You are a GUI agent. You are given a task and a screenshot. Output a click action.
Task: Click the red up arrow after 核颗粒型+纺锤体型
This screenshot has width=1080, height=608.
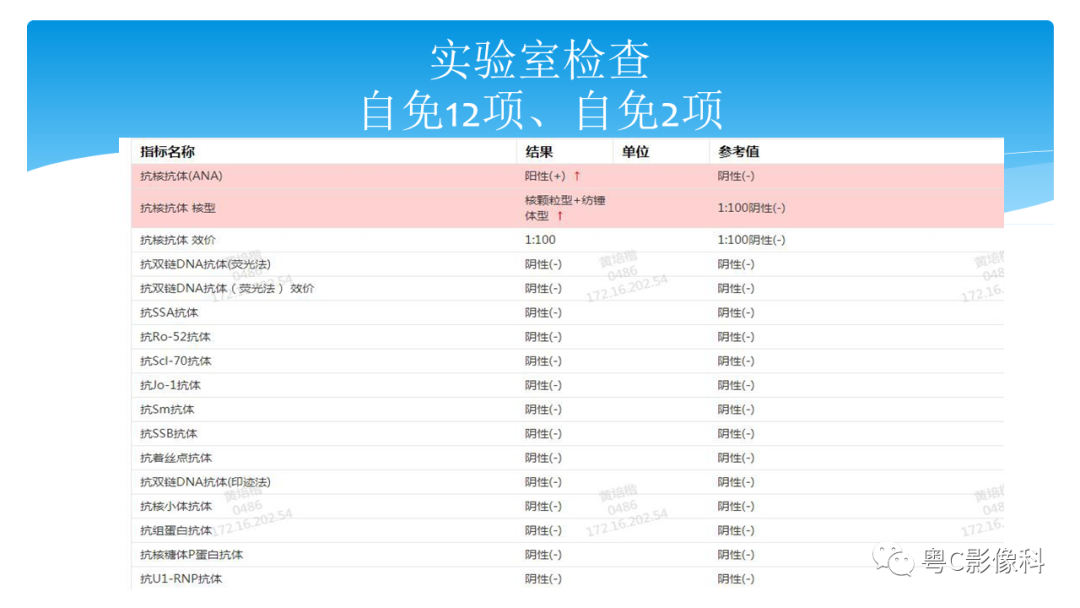click(560, 216)
